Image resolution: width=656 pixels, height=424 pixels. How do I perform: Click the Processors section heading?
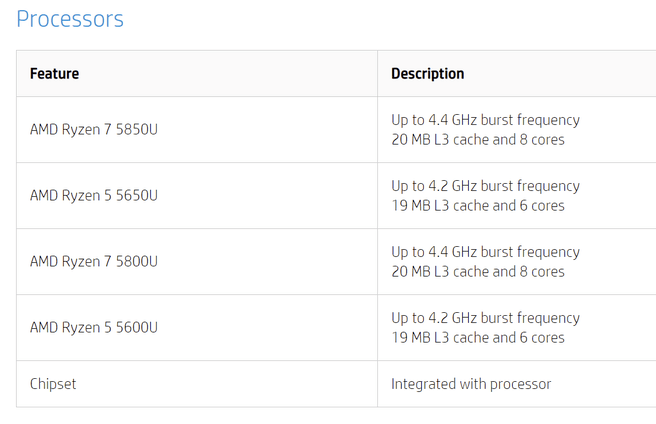[x=70, y=19]
